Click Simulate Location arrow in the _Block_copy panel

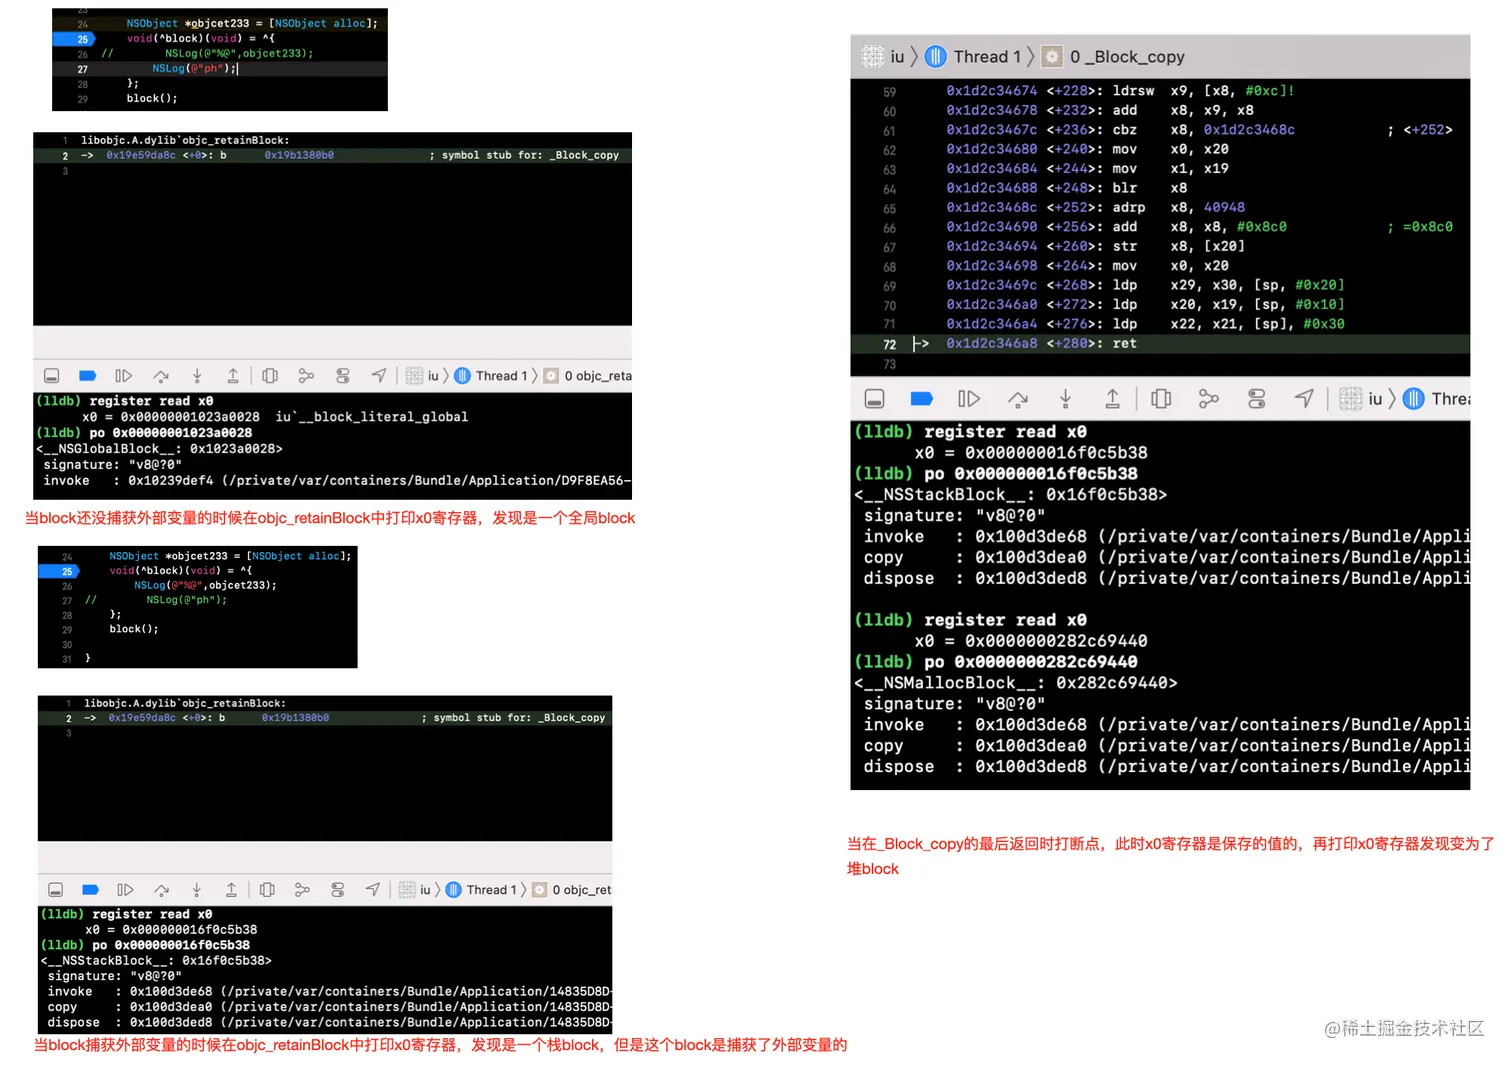(x=1304, y=399)
